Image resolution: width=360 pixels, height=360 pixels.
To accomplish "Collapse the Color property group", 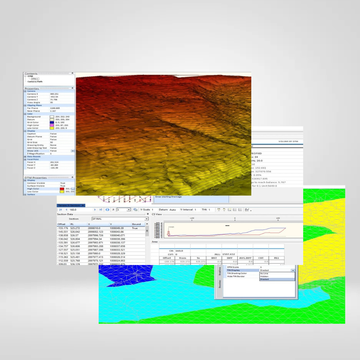I will pyautogui.click(x=25, y=114).
